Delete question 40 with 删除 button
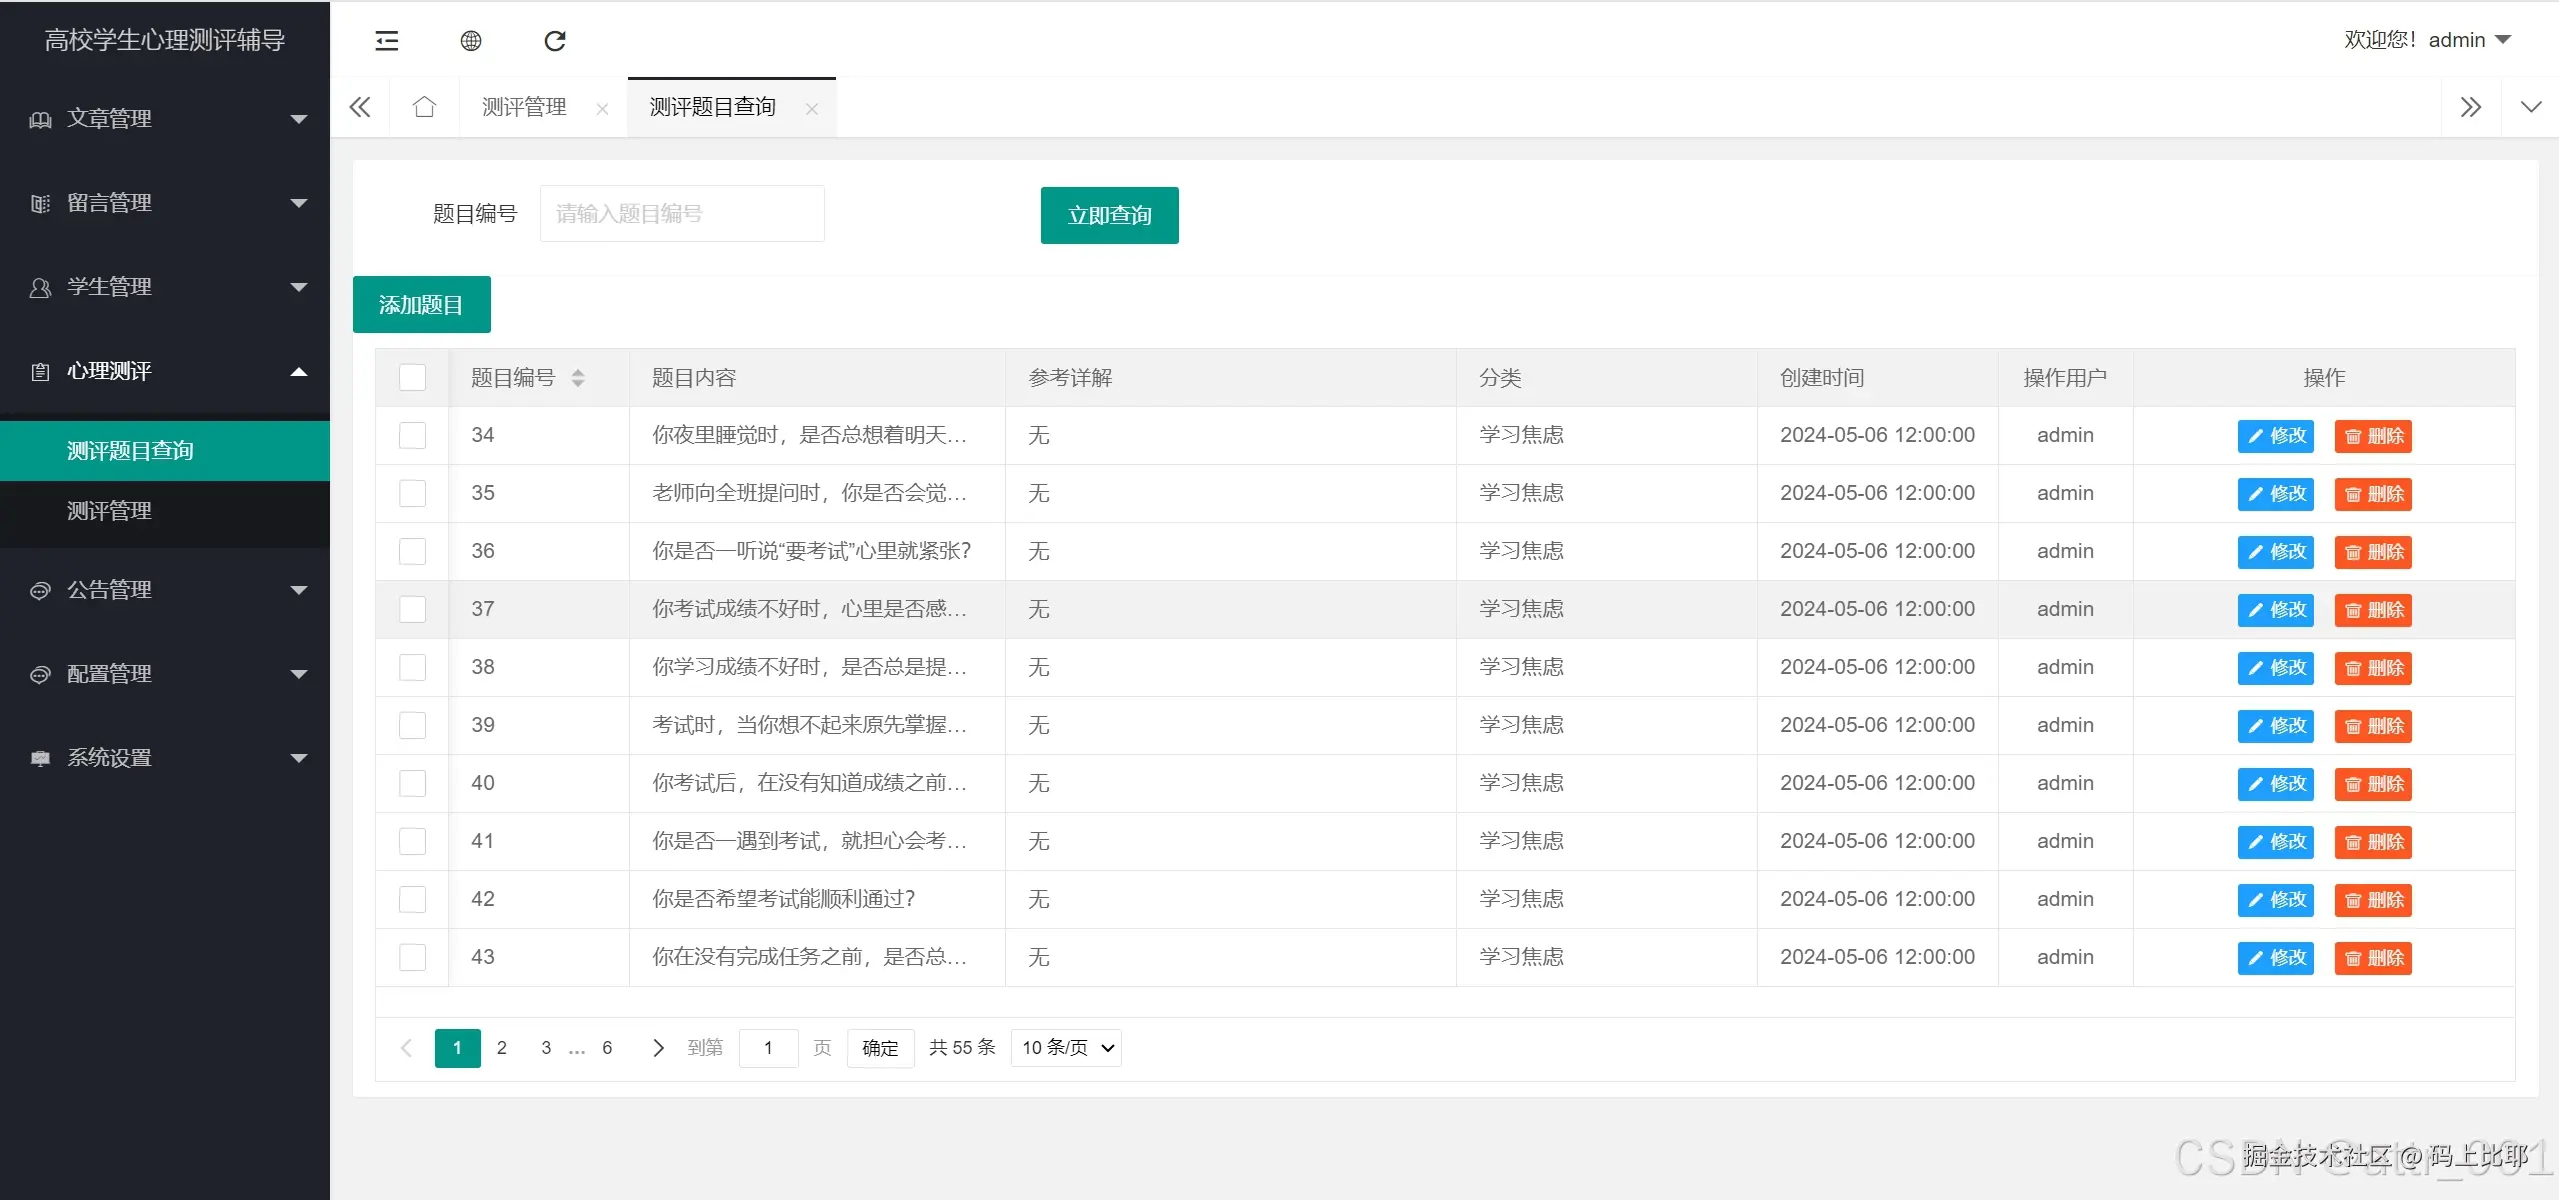This screenshot has width=2559, height=1200. 2373,784
